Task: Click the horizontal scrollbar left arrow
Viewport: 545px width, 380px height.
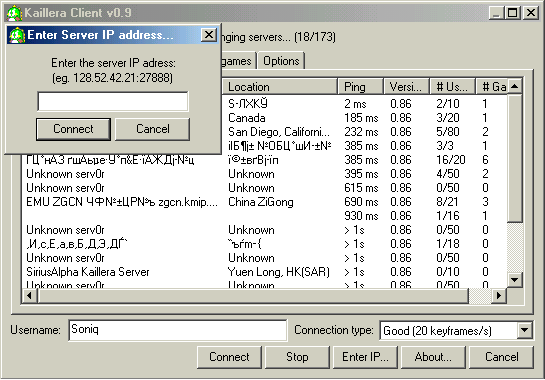Action: tap(30, 296)
